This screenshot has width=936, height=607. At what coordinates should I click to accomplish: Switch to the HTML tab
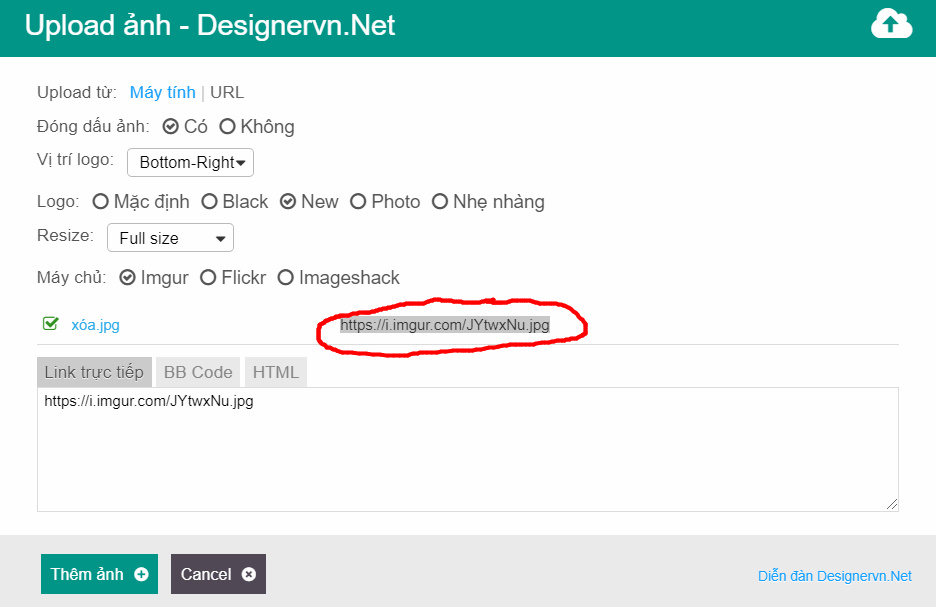(x=275, y=372)
